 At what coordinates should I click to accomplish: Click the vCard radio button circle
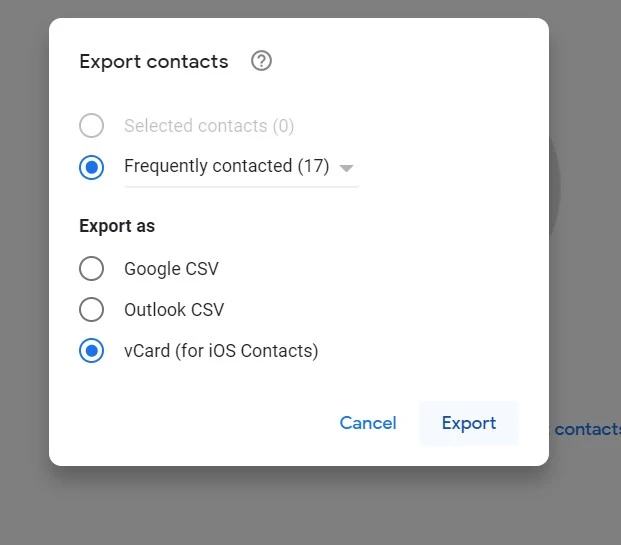click(x=91, y=351)
